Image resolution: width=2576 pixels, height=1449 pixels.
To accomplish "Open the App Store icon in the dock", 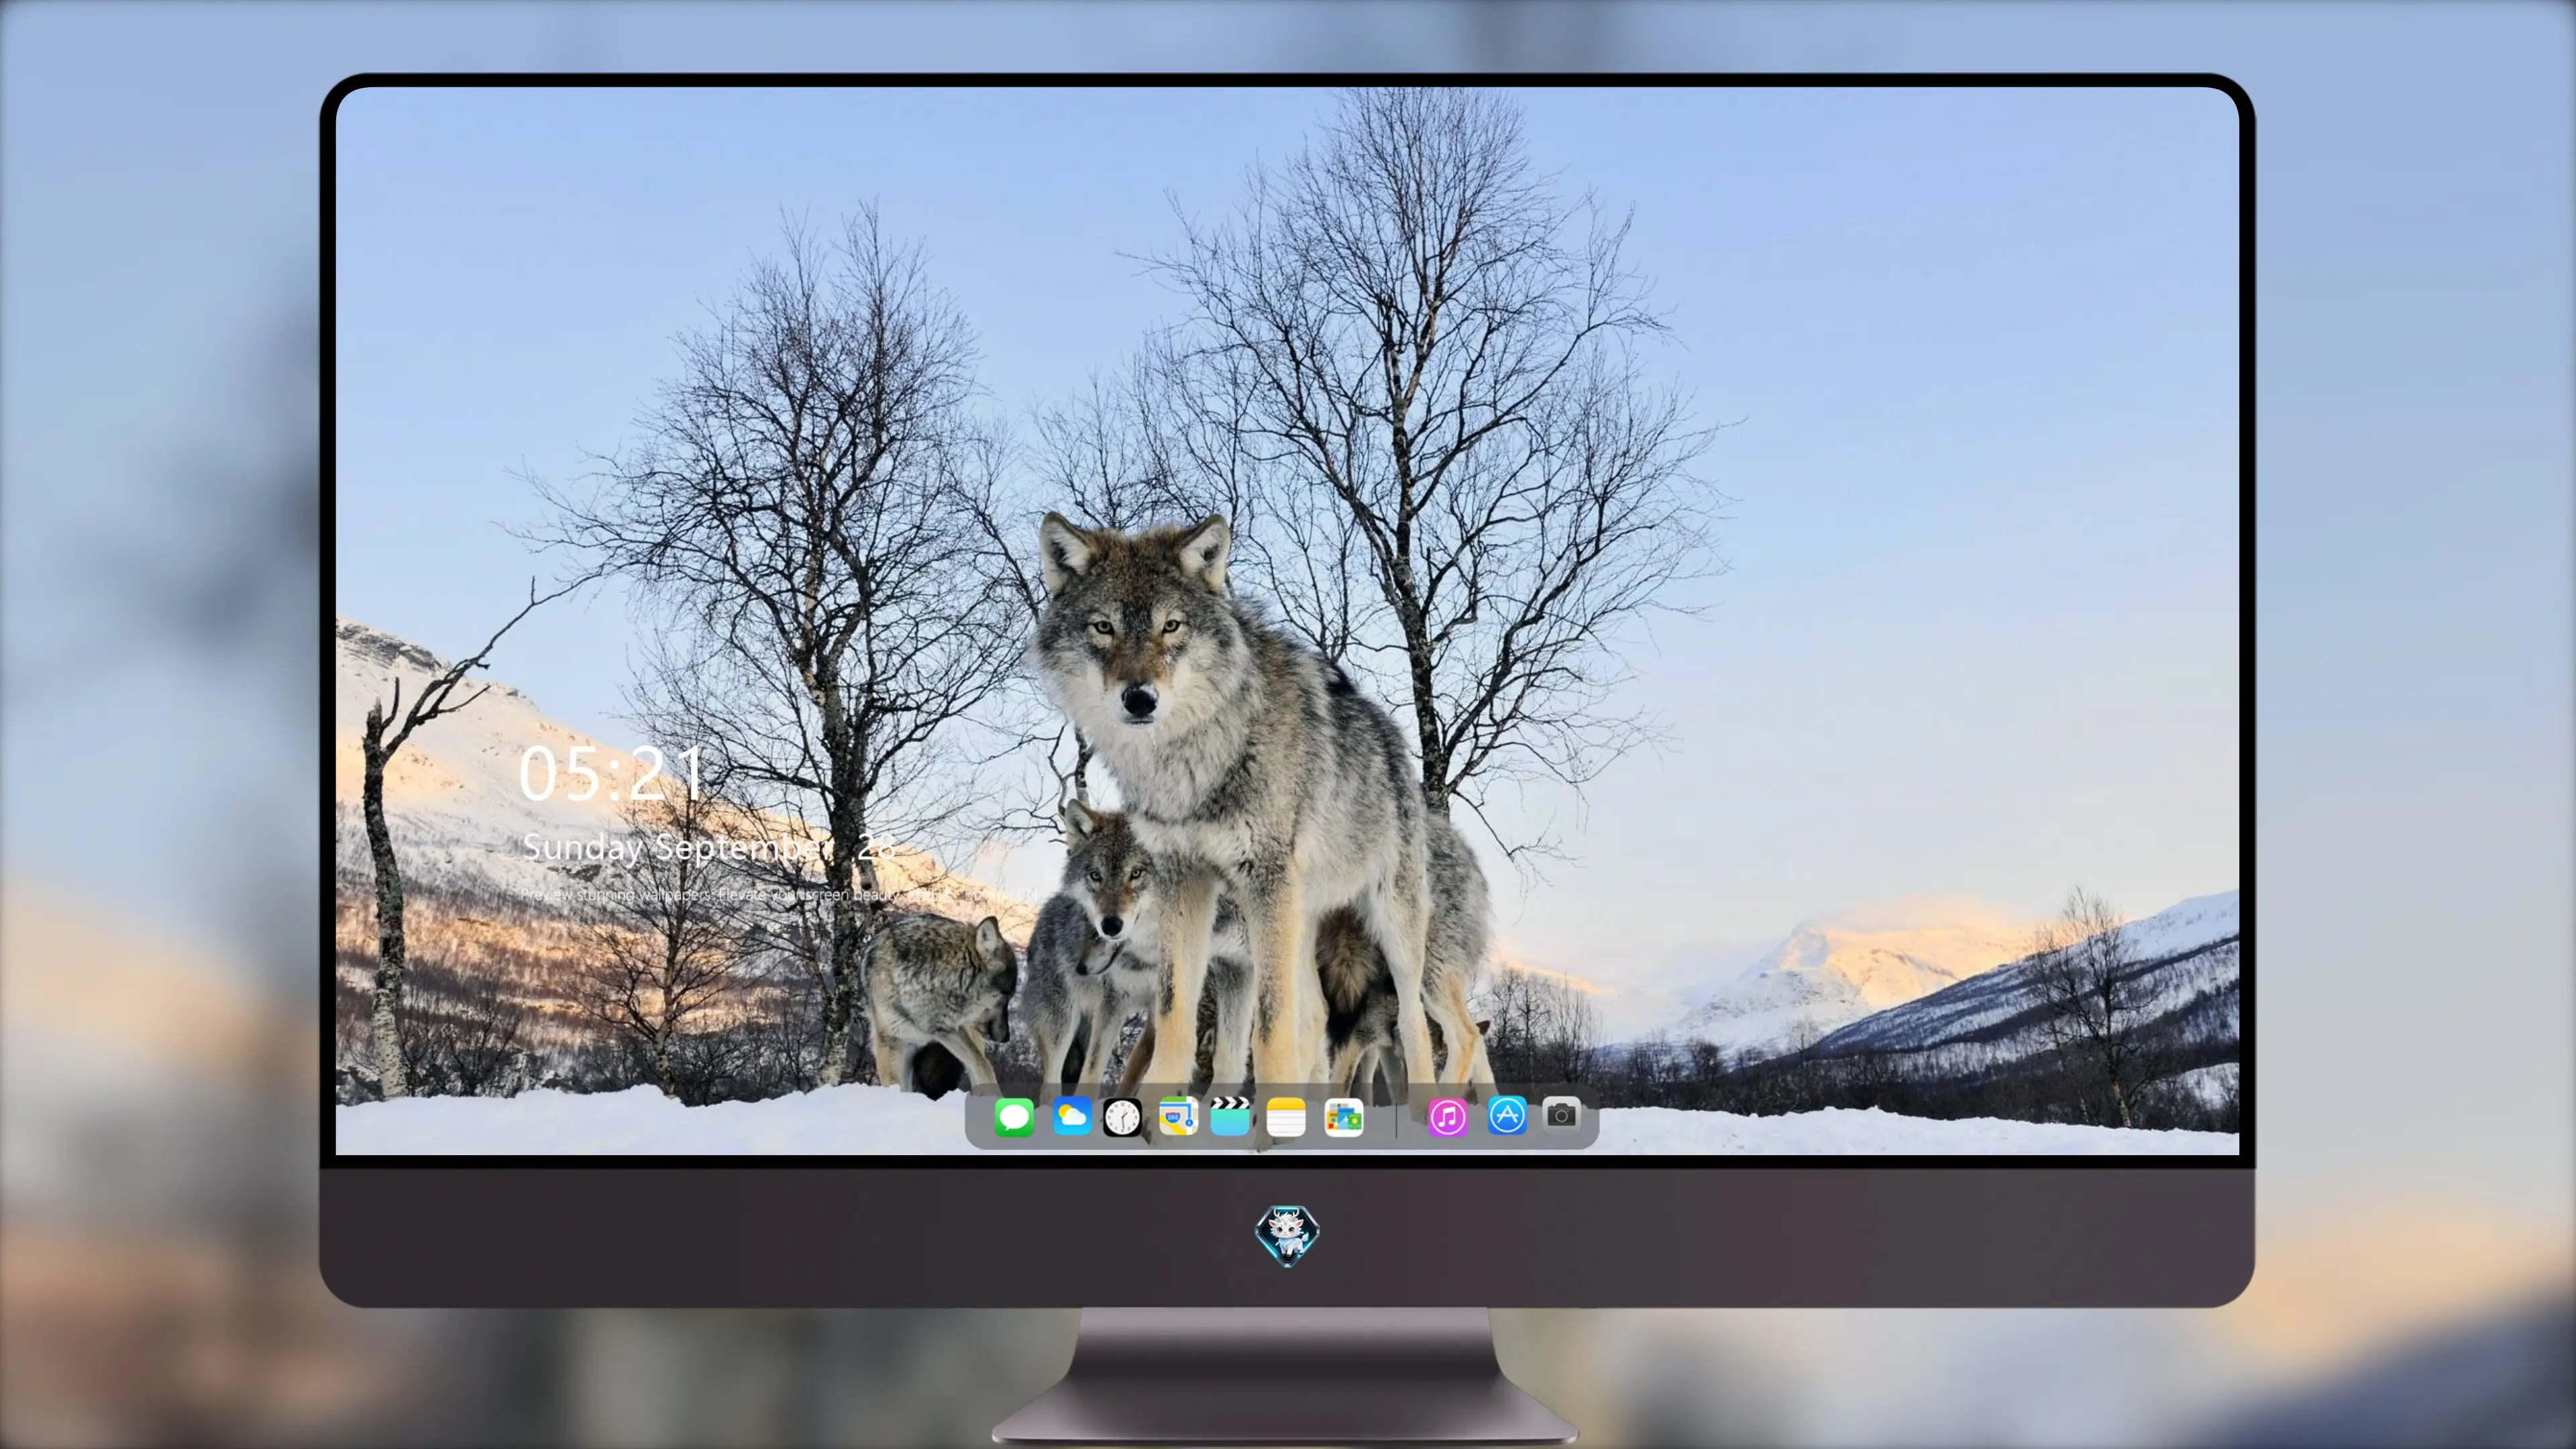I will pyautogui.click(x=1507, y=1116).
